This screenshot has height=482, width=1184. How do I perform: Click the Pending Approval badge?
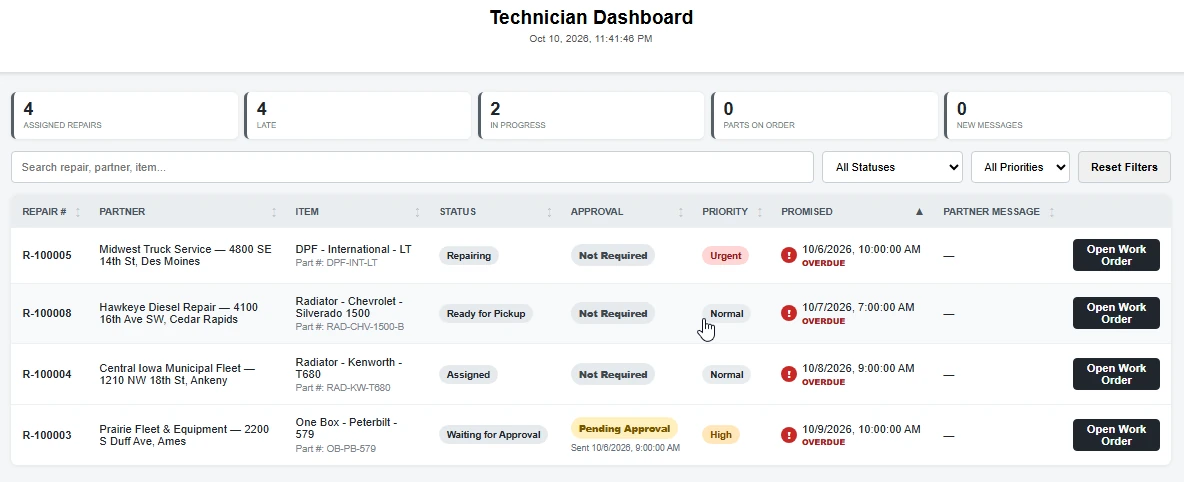(624, 428)
